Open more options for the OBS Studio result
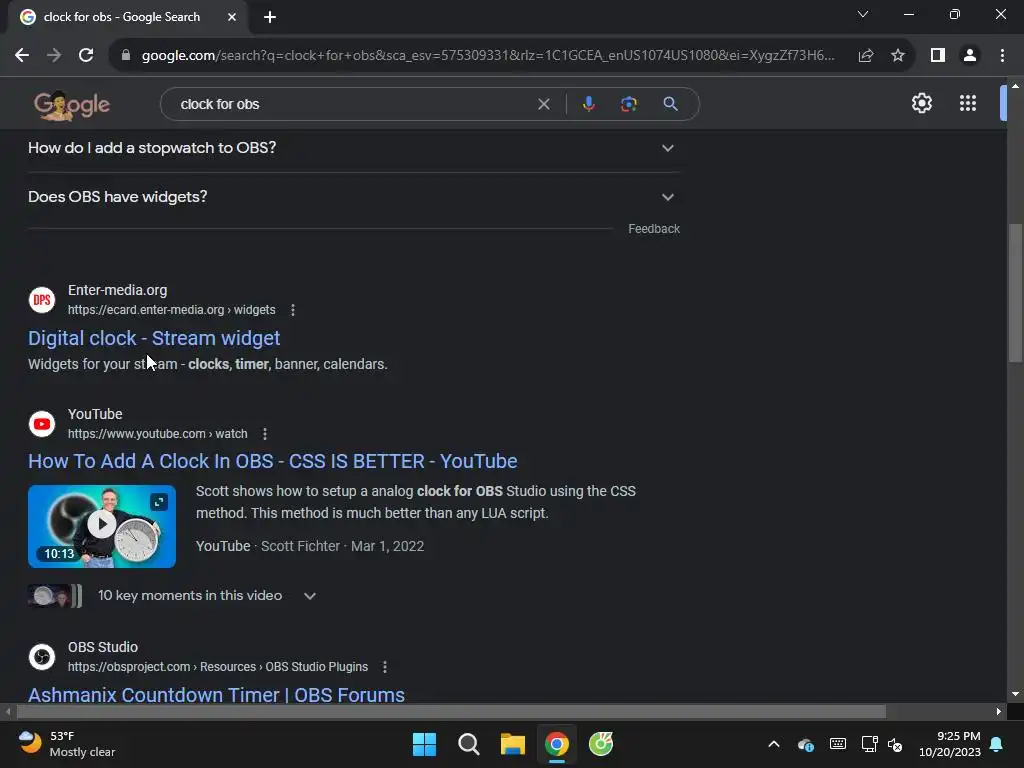Viewport: 1024px width, 768px height. [385, 667]
